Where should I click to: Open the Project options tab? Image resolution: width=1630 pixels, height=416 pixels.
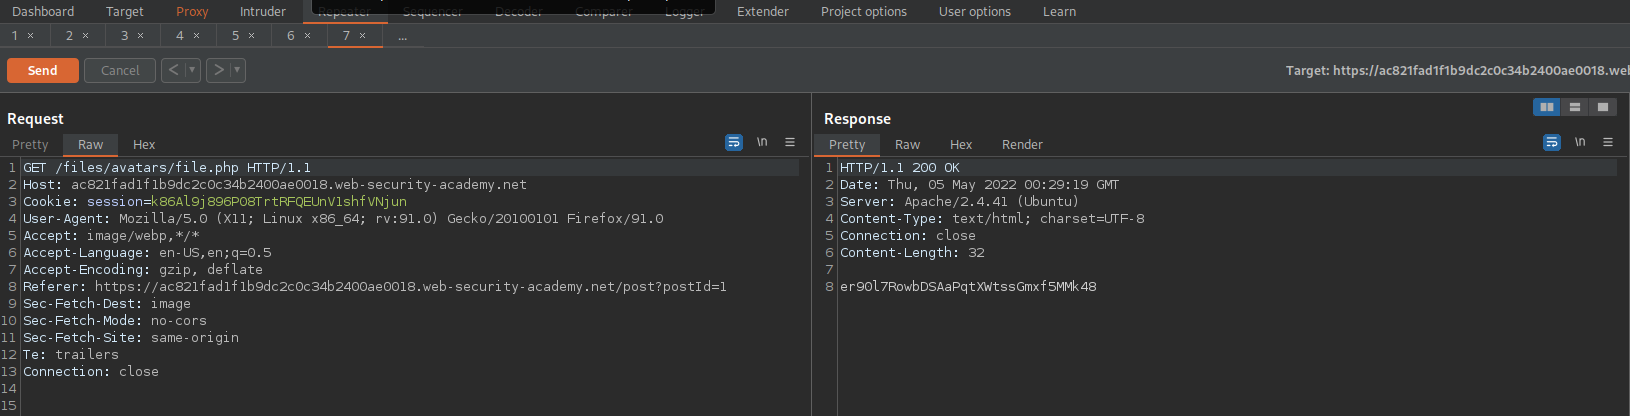click(864, 12)
